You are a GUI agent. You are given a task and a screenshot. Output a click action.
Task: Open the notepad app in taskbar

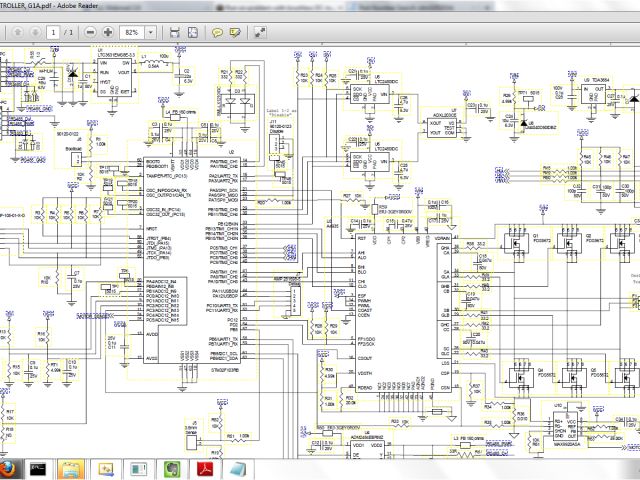pyautogui.click(x=236, y=468)
